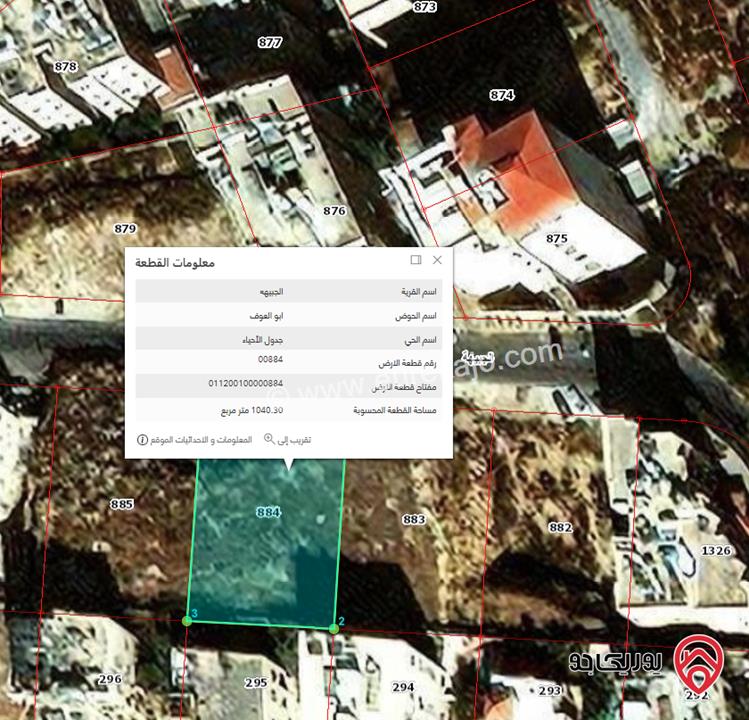Select parcel 885 on the map
This screenshot has width=749, height=720.
tap(122, 504)
